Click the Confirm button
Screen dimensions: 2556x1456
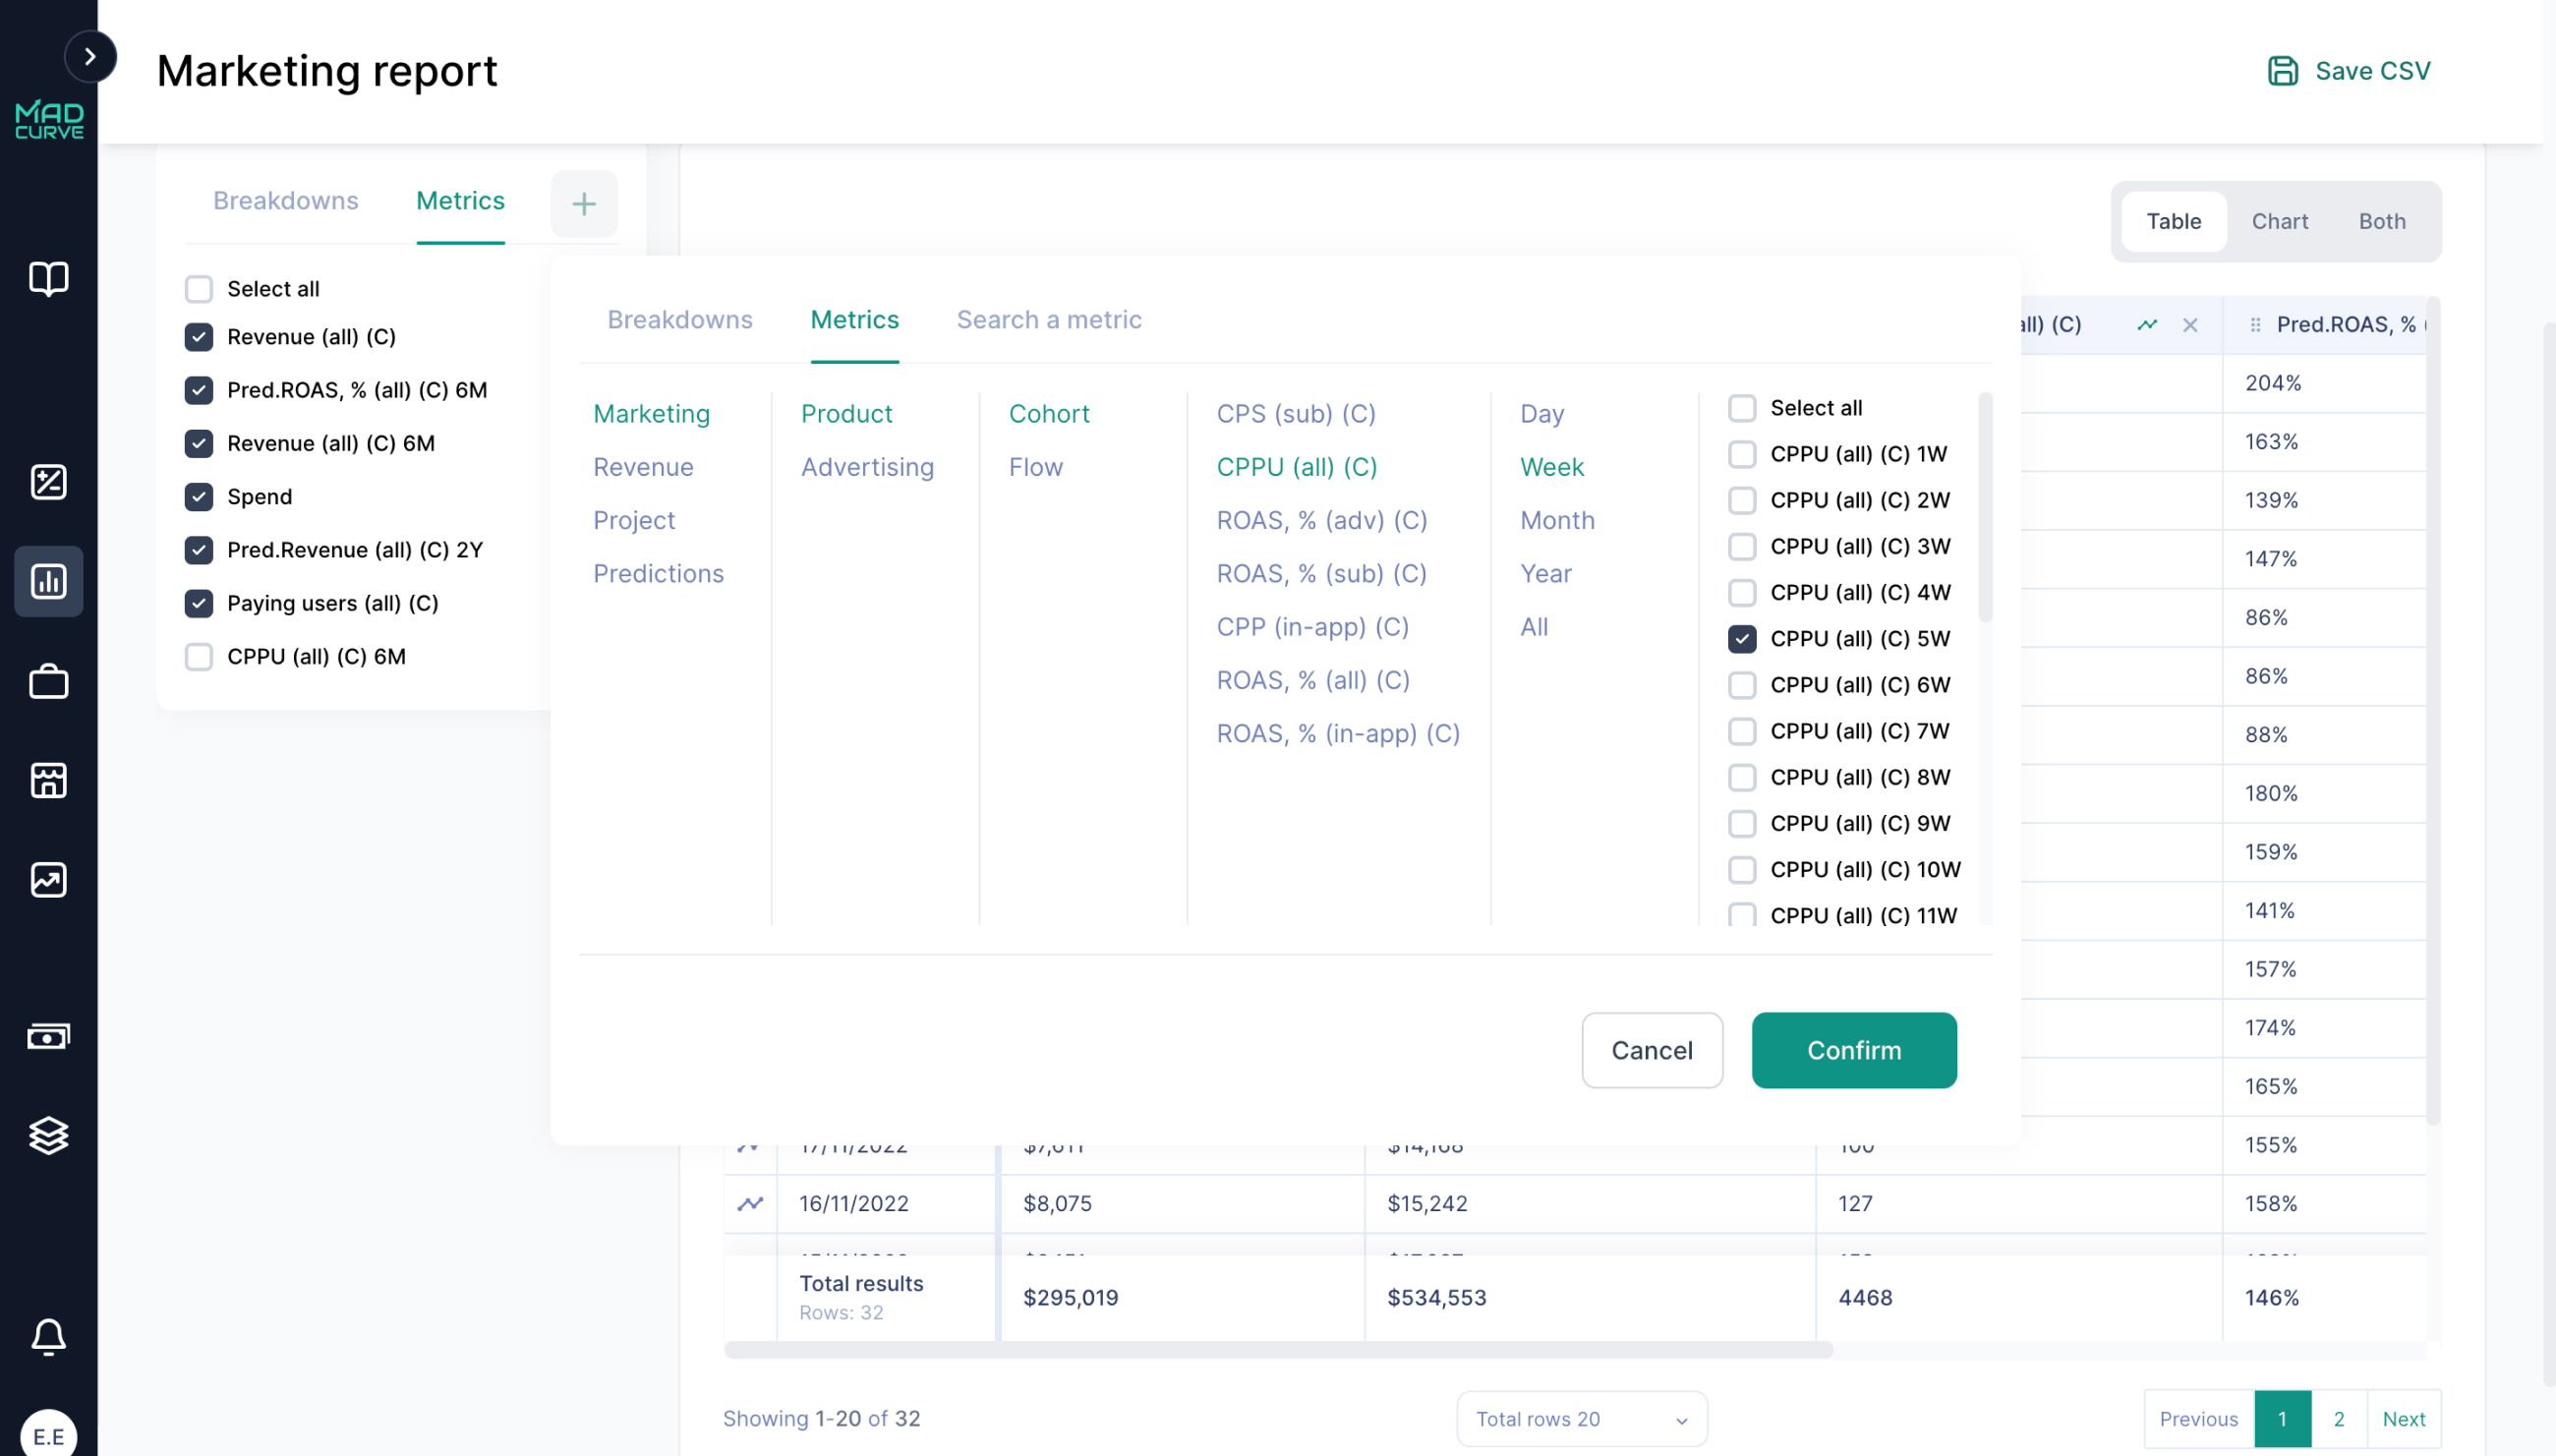[x=1853, y=1050]
